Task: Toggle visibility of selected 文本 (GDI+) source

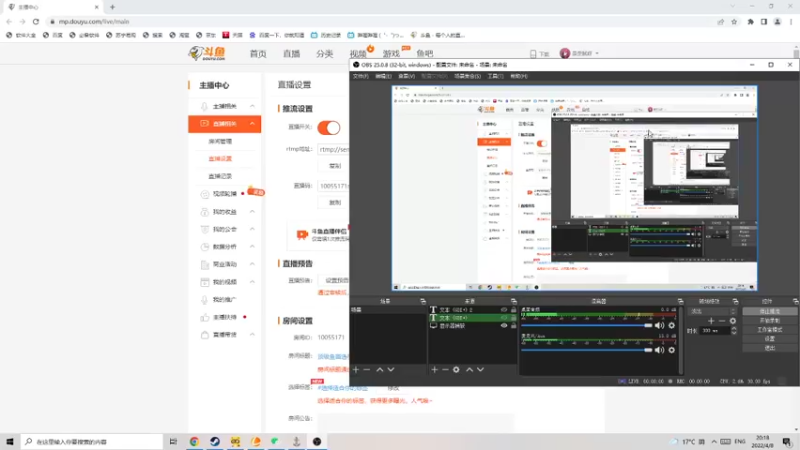Action: [x=504, y=318]
